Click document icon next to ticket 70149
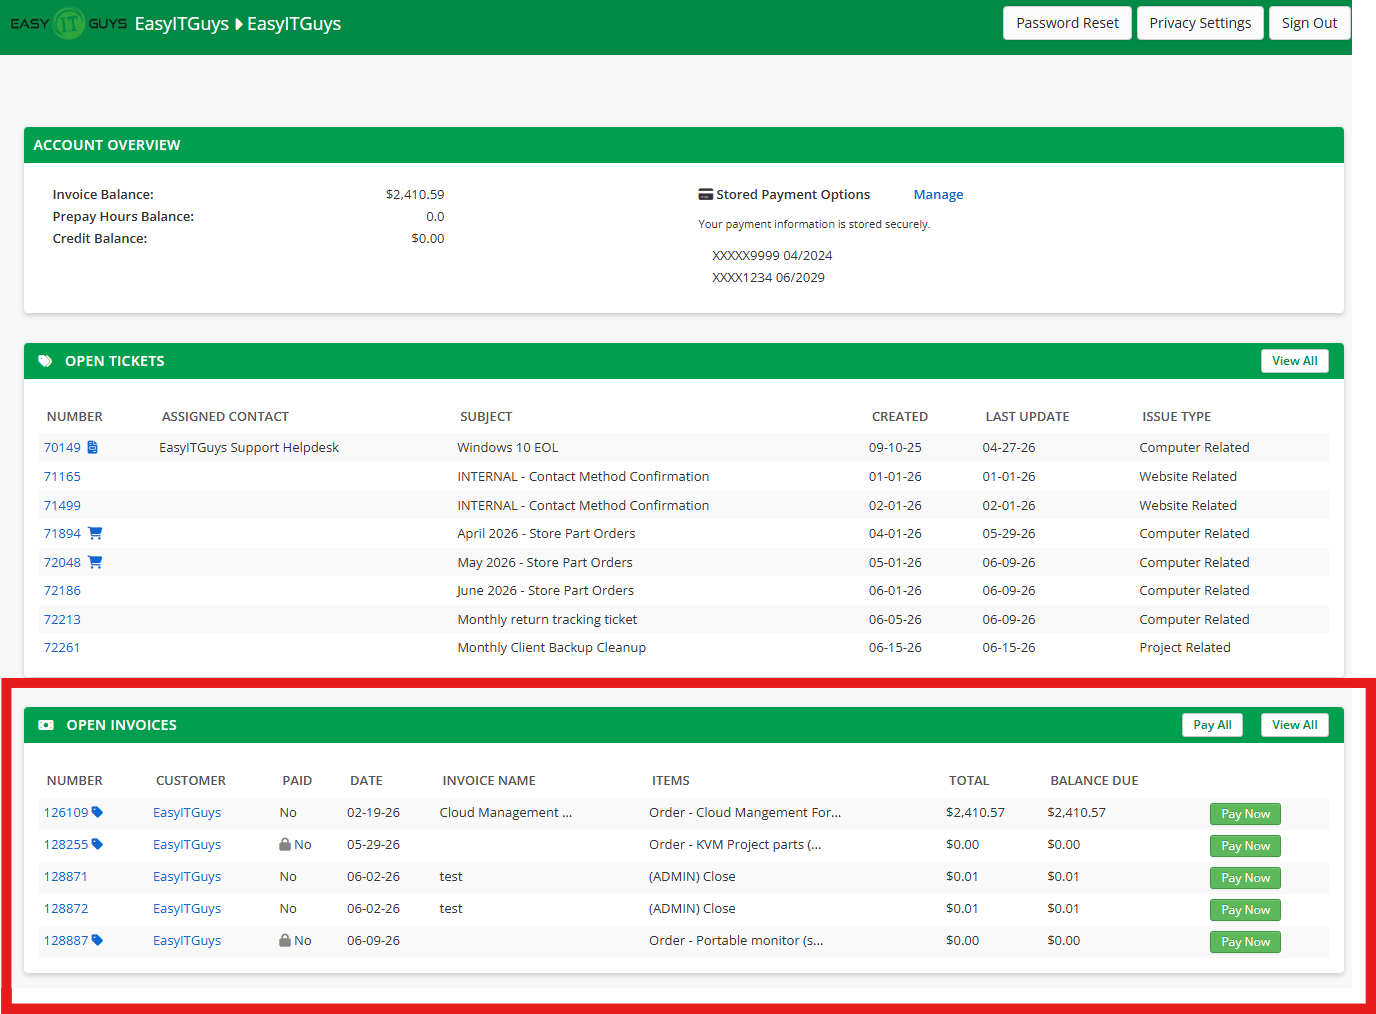This screenshot has width=1376, height=1014. [93, 447]
